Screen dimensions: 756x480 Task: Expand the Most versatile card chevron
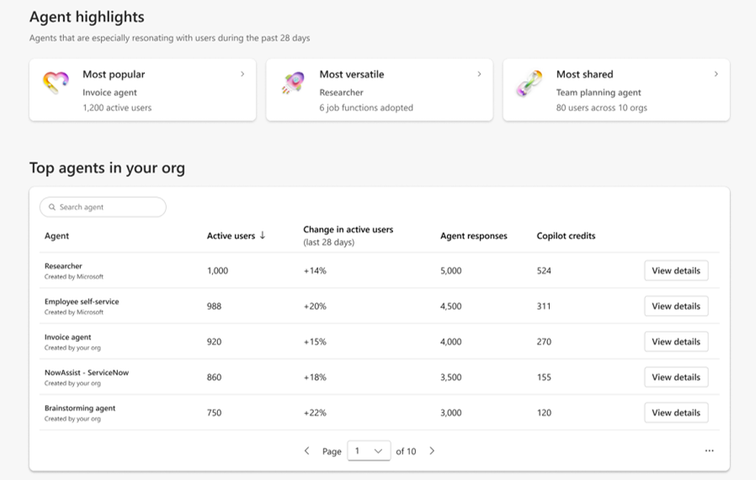479,74
